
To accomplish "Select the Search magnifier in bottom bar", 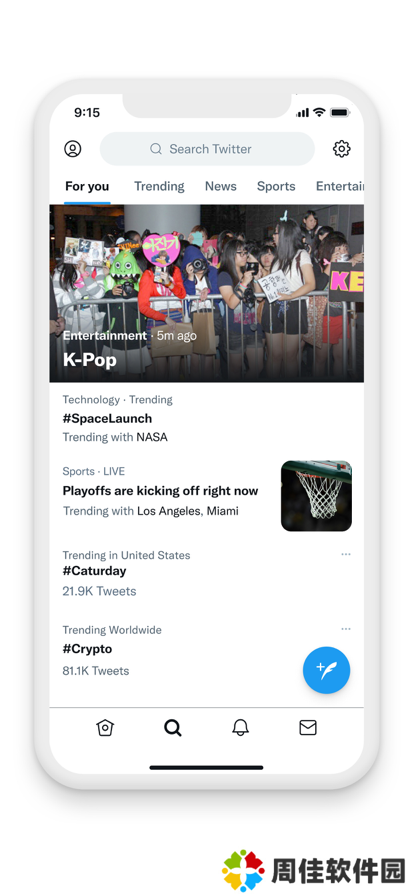I will point(173,727).
